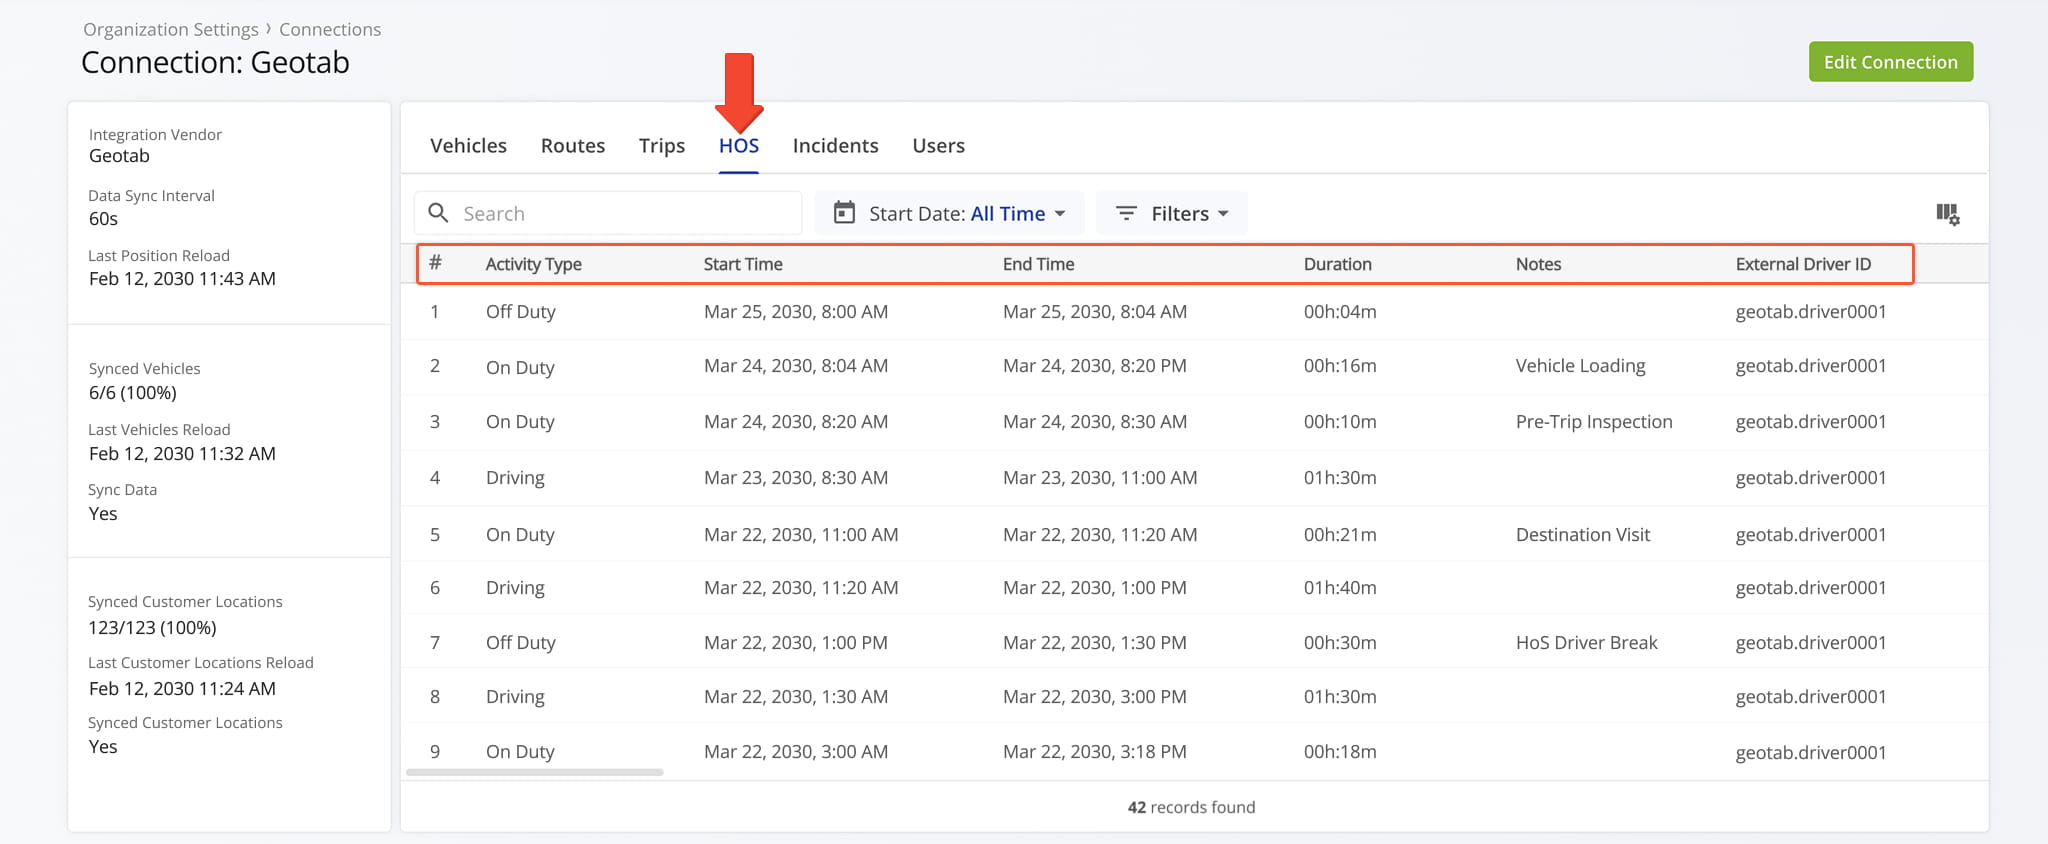
Task: Click the Notes column header
Action: pos(1538,264)
